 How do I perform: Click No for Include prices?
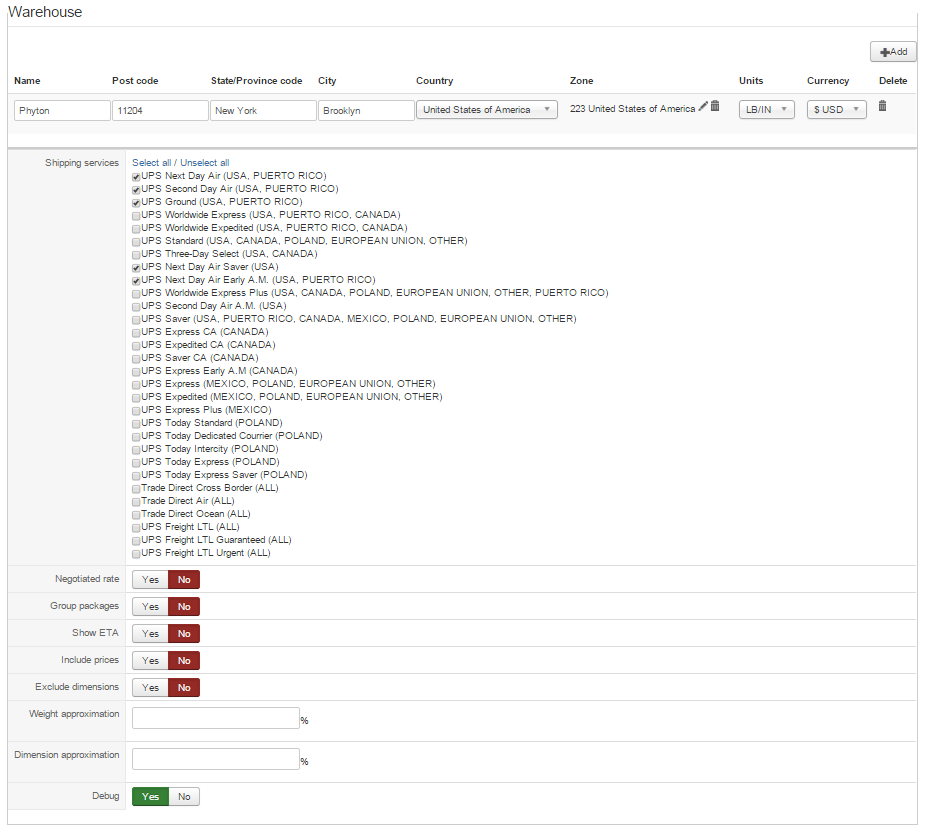[x=184, y=661]
